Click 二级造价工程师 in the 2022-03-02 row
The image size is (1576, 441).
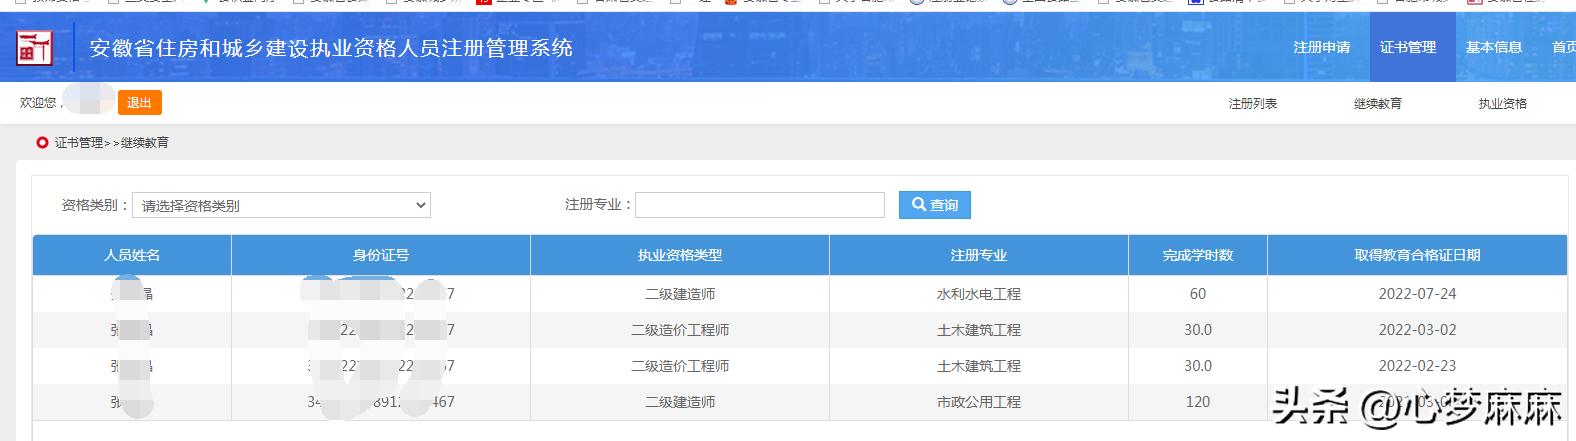tap(680, 330)
